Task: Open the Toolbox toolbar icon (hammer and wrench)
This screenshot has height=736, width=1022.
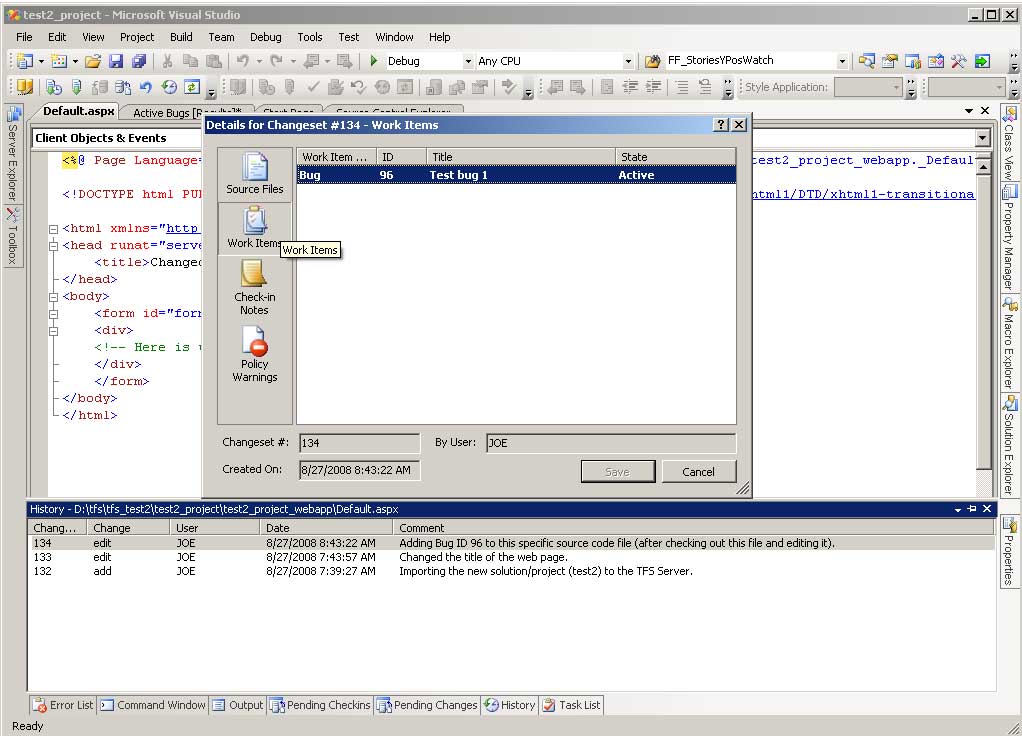Action: click(958, 61)
